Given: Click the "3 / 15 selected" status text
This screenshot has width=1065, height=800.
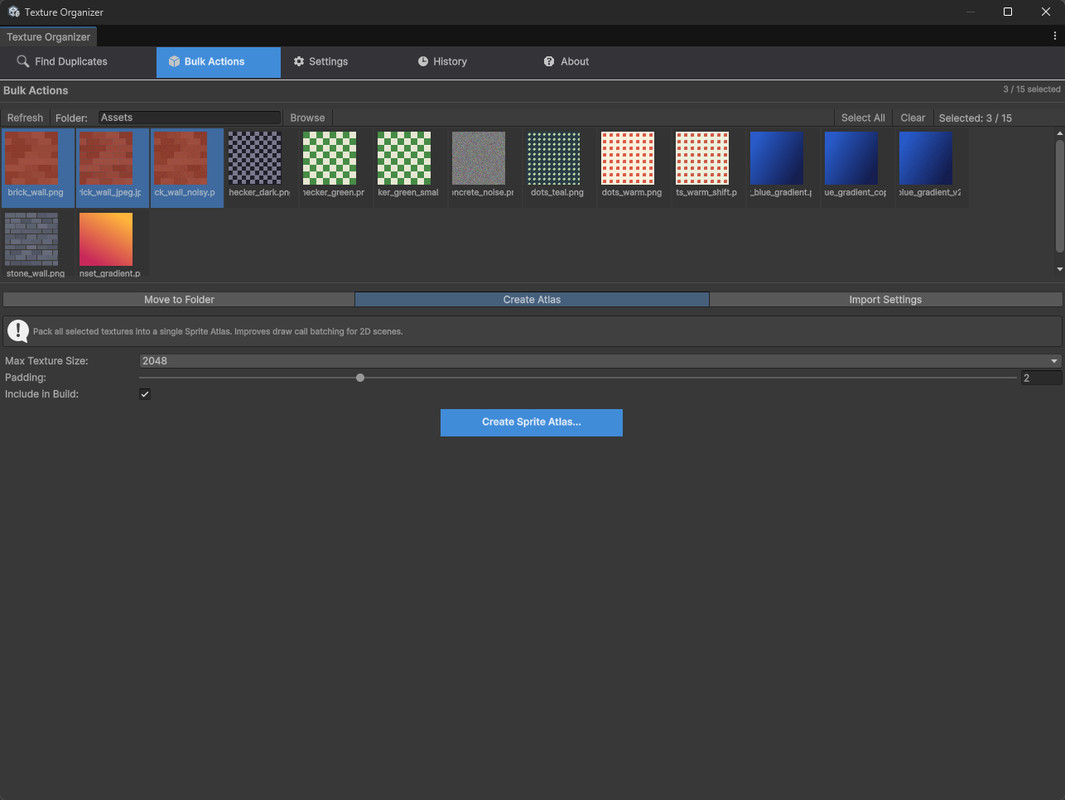Looking at the screenshot, I should pyautogui.click(x=1031, y=90).
